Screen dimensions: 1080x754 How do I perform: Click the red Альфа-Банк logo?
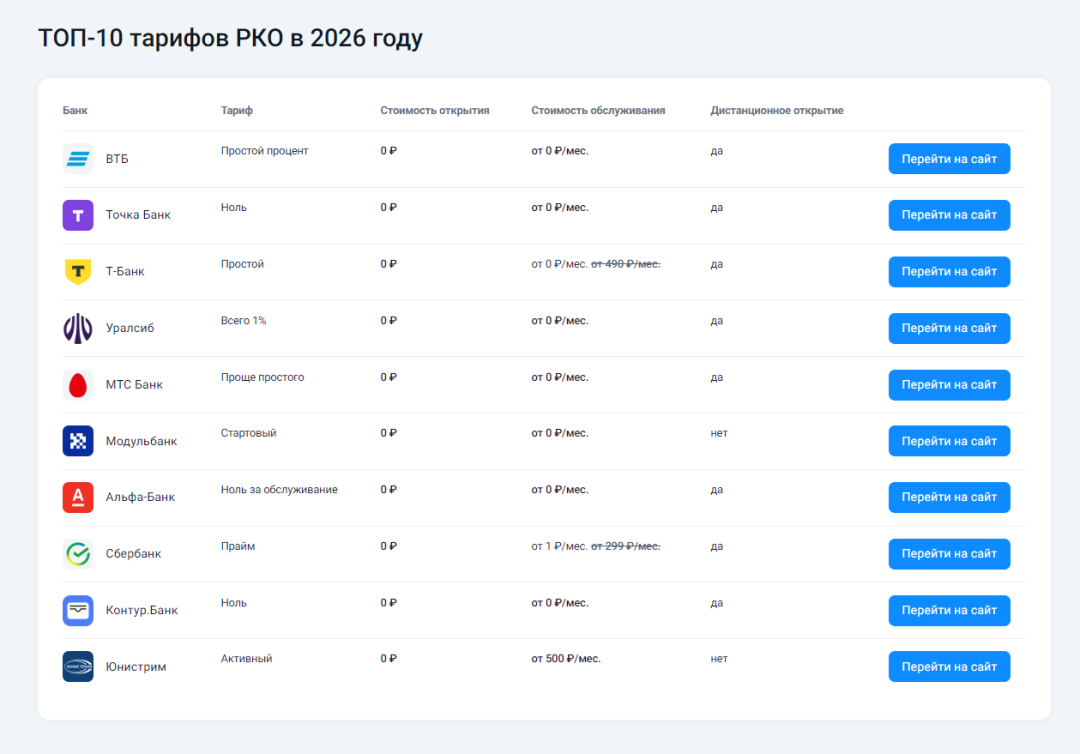pyautogui.click(x=78, y=497)
